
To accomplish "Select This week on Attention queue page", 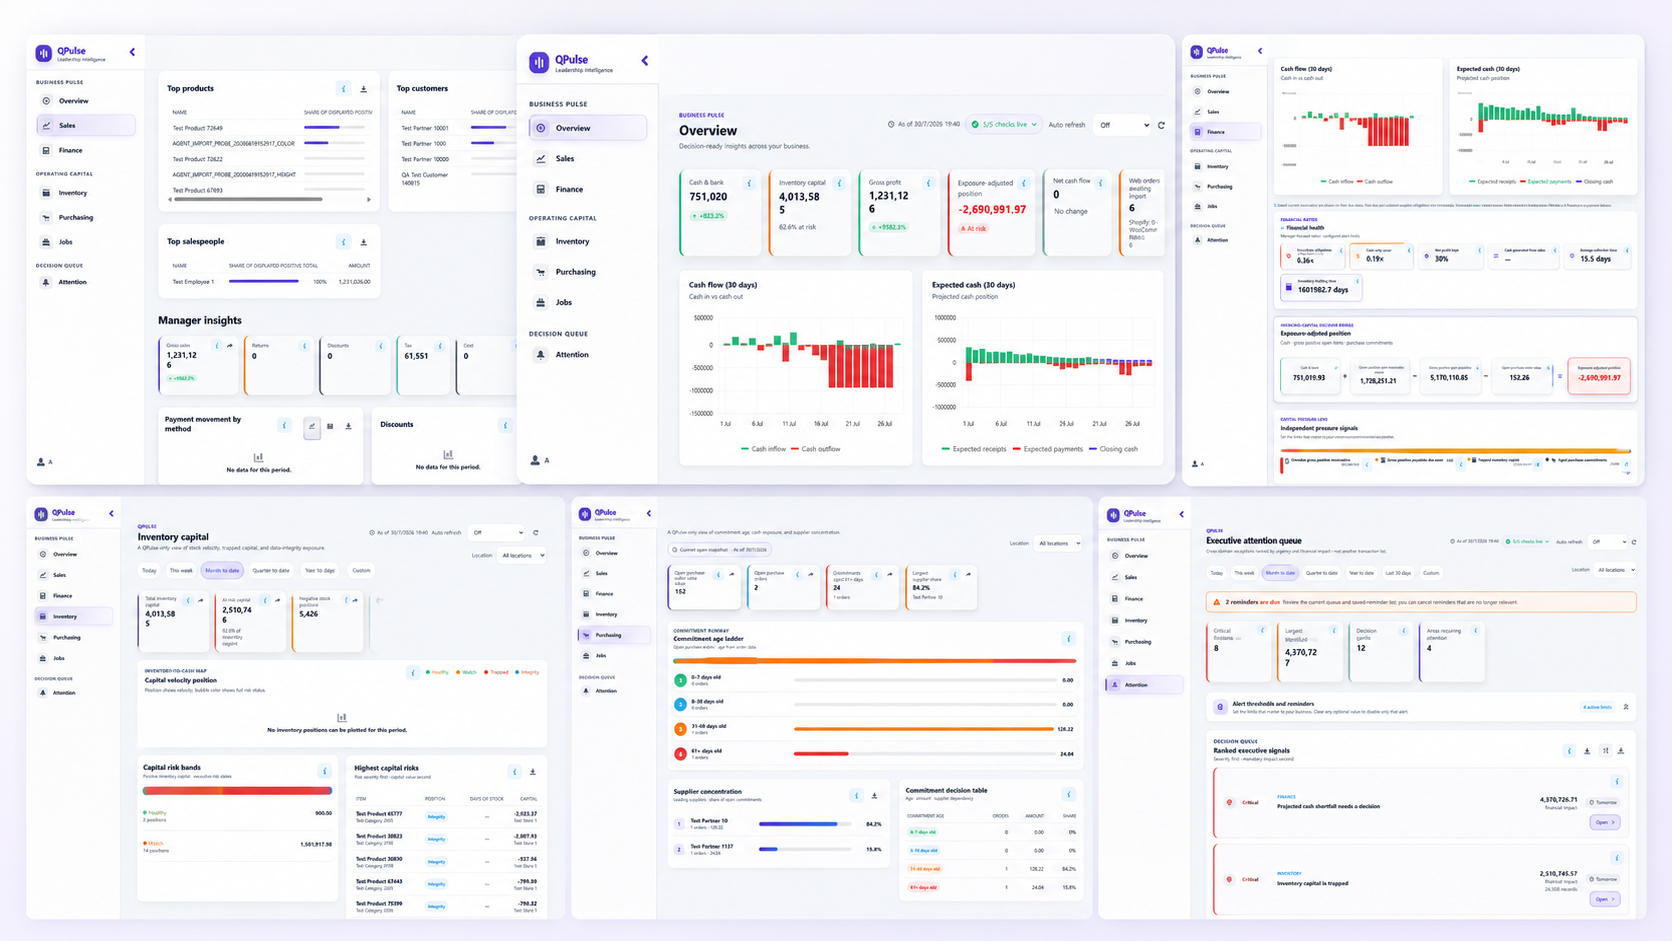I will tap(1243, 573).
